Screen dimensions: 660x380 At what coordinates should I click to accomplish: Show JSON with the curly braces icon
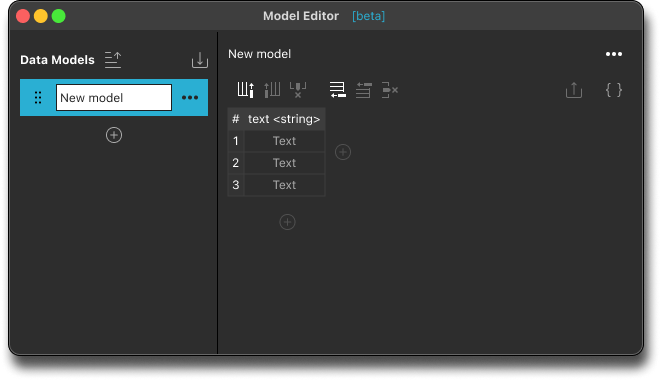614,90
